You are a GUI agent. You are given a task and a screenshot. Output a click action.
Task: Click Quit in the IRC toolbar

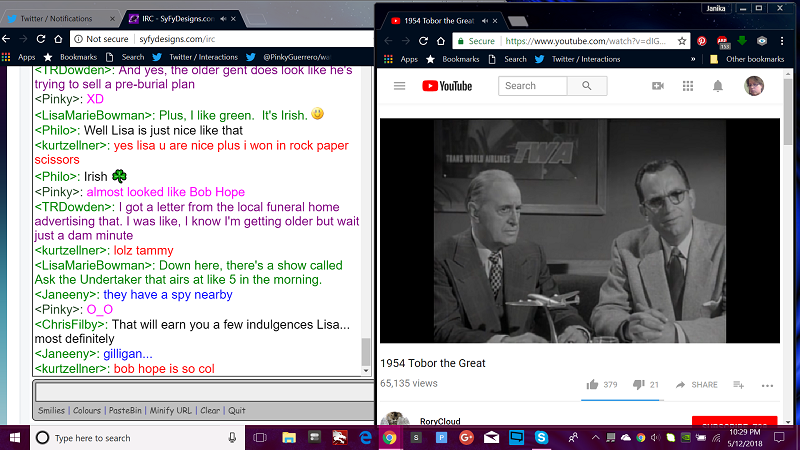(x=237, y=411)
